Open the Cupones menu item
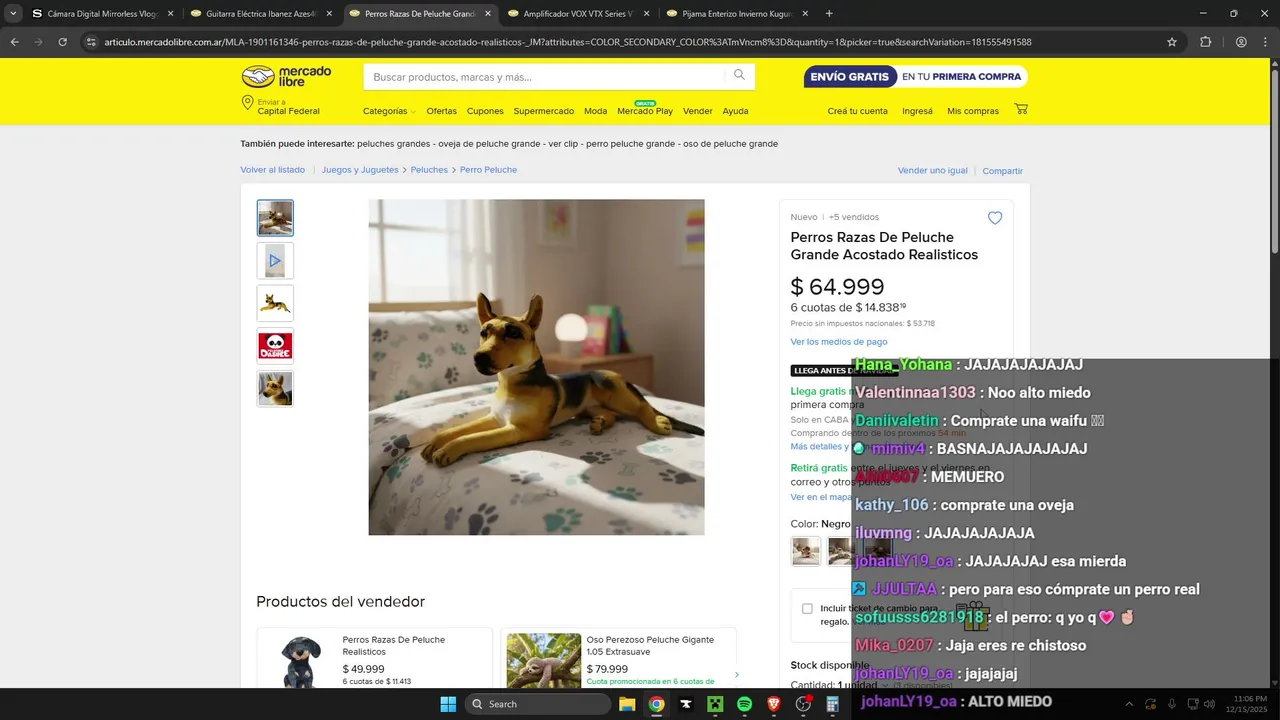 485,111
